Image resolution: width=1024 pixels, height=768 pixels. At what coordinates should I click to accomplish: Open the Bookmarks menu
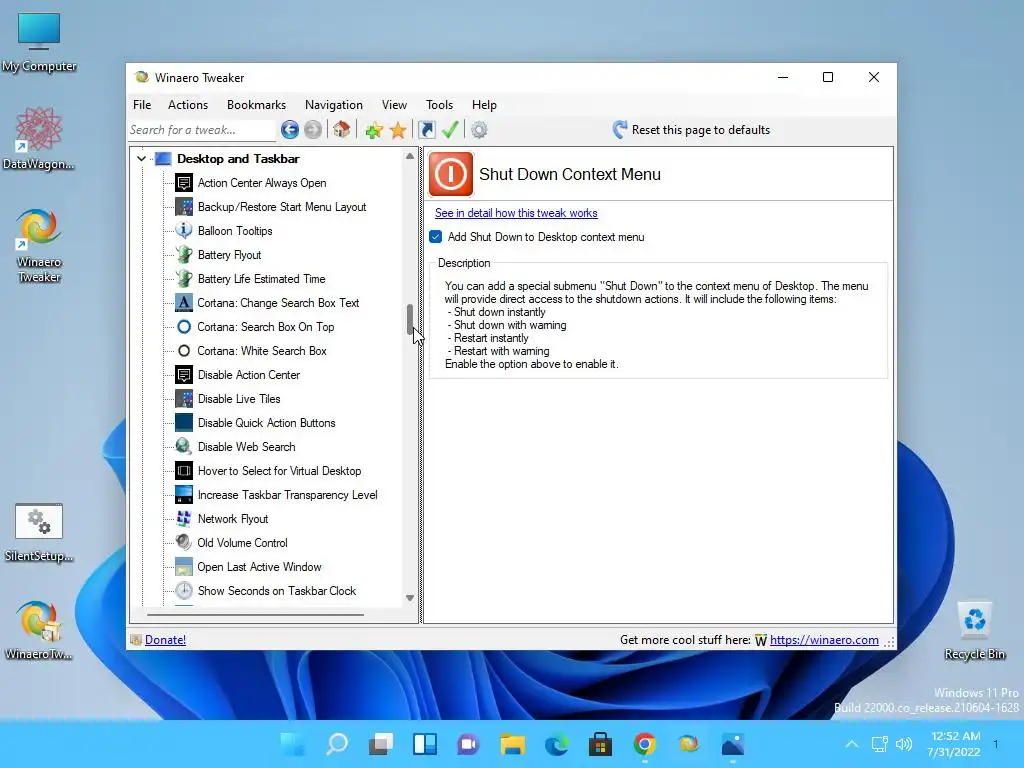256,105
